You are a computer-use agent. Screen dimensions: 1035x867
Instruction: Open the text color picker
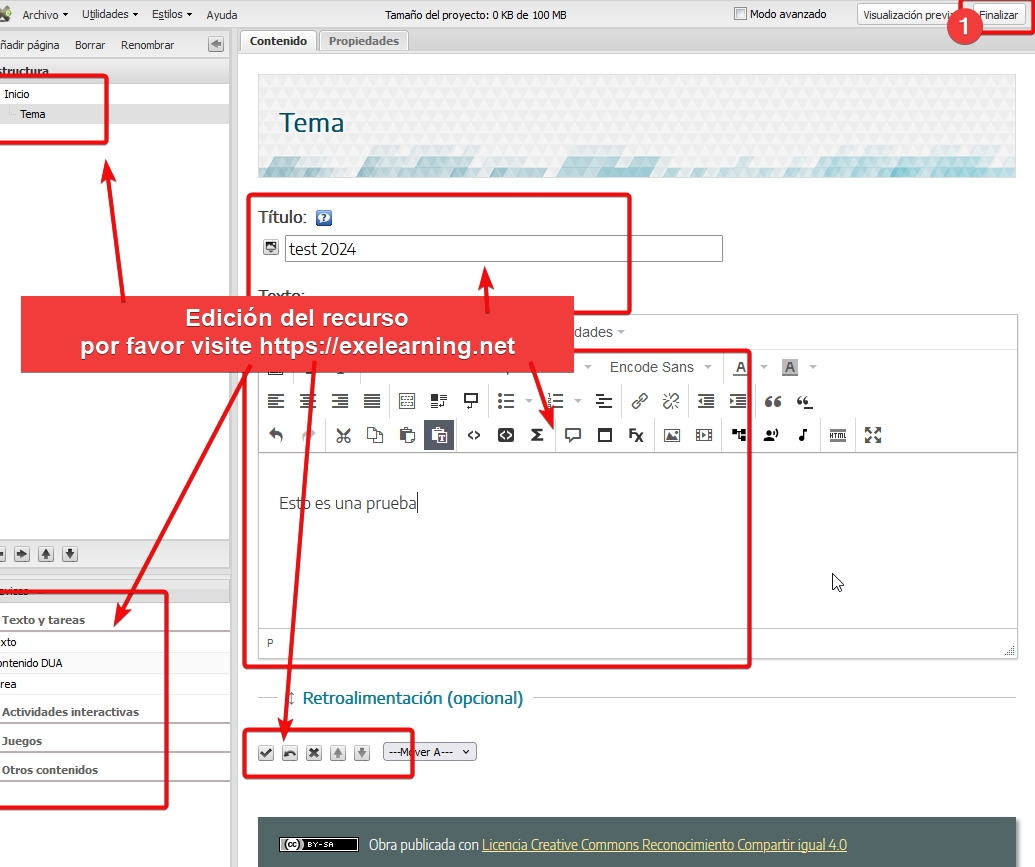click(741, 367)
